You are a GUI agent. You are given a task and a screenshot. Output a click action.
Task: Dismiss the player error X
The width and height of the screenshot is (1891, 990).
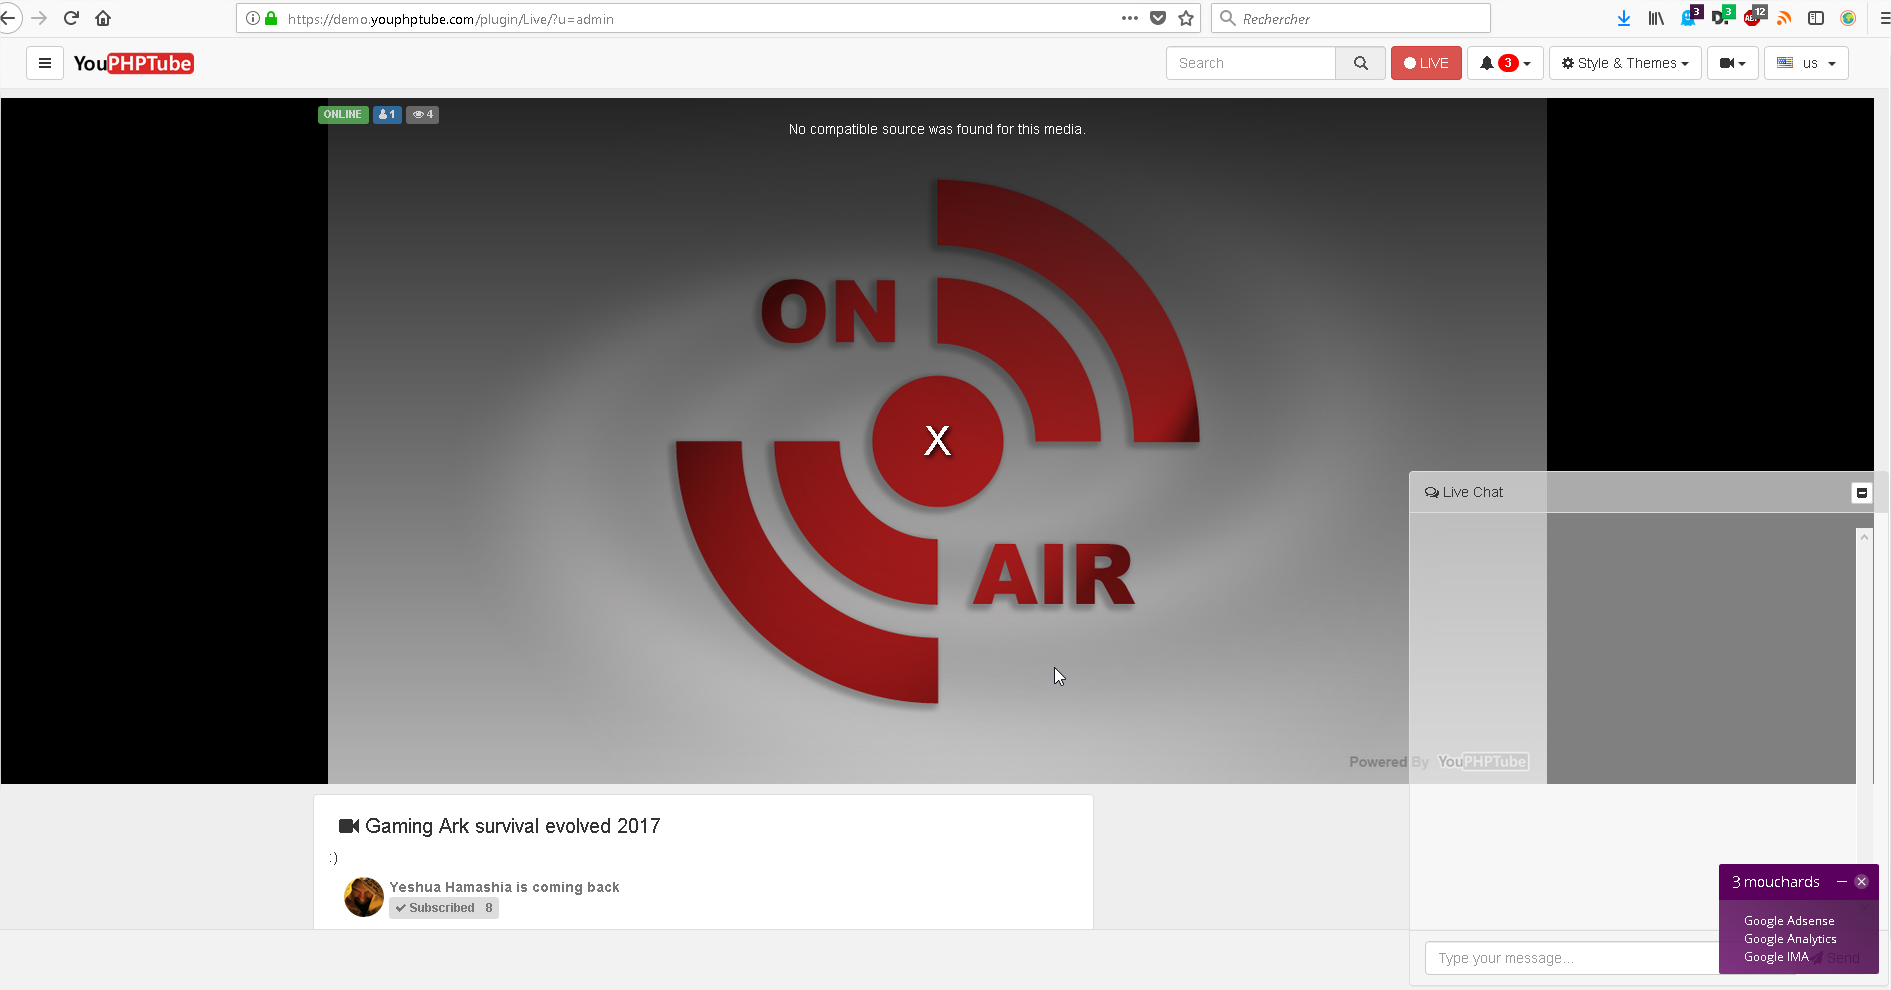coord(937,440)
